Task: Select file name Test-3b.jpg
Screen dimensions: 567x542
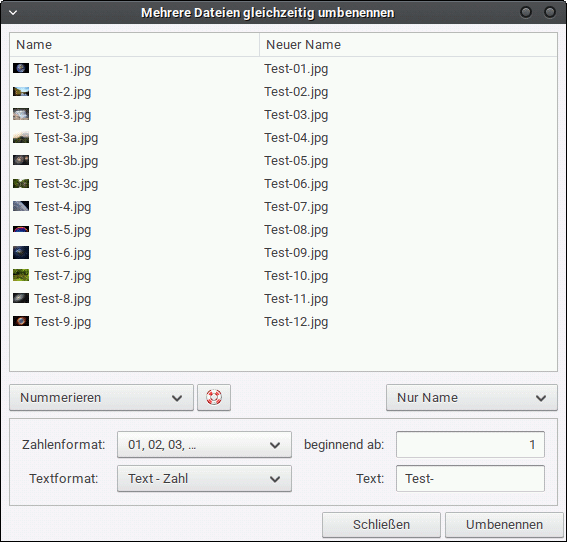Action: [x=66, y=161]
